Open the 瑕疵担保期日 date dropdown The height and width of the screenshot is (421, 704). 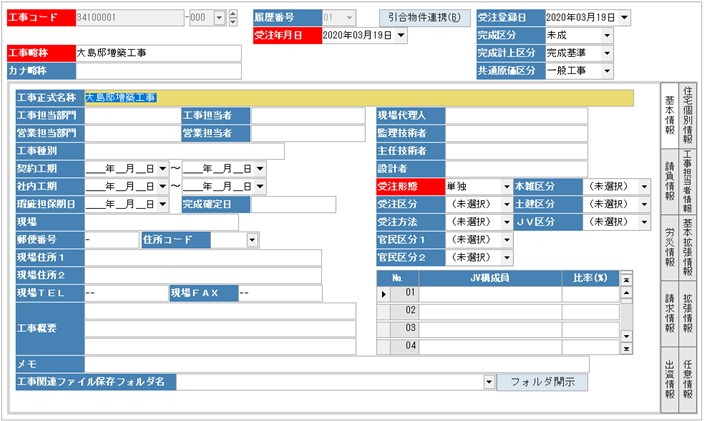(x=163, y=204)
